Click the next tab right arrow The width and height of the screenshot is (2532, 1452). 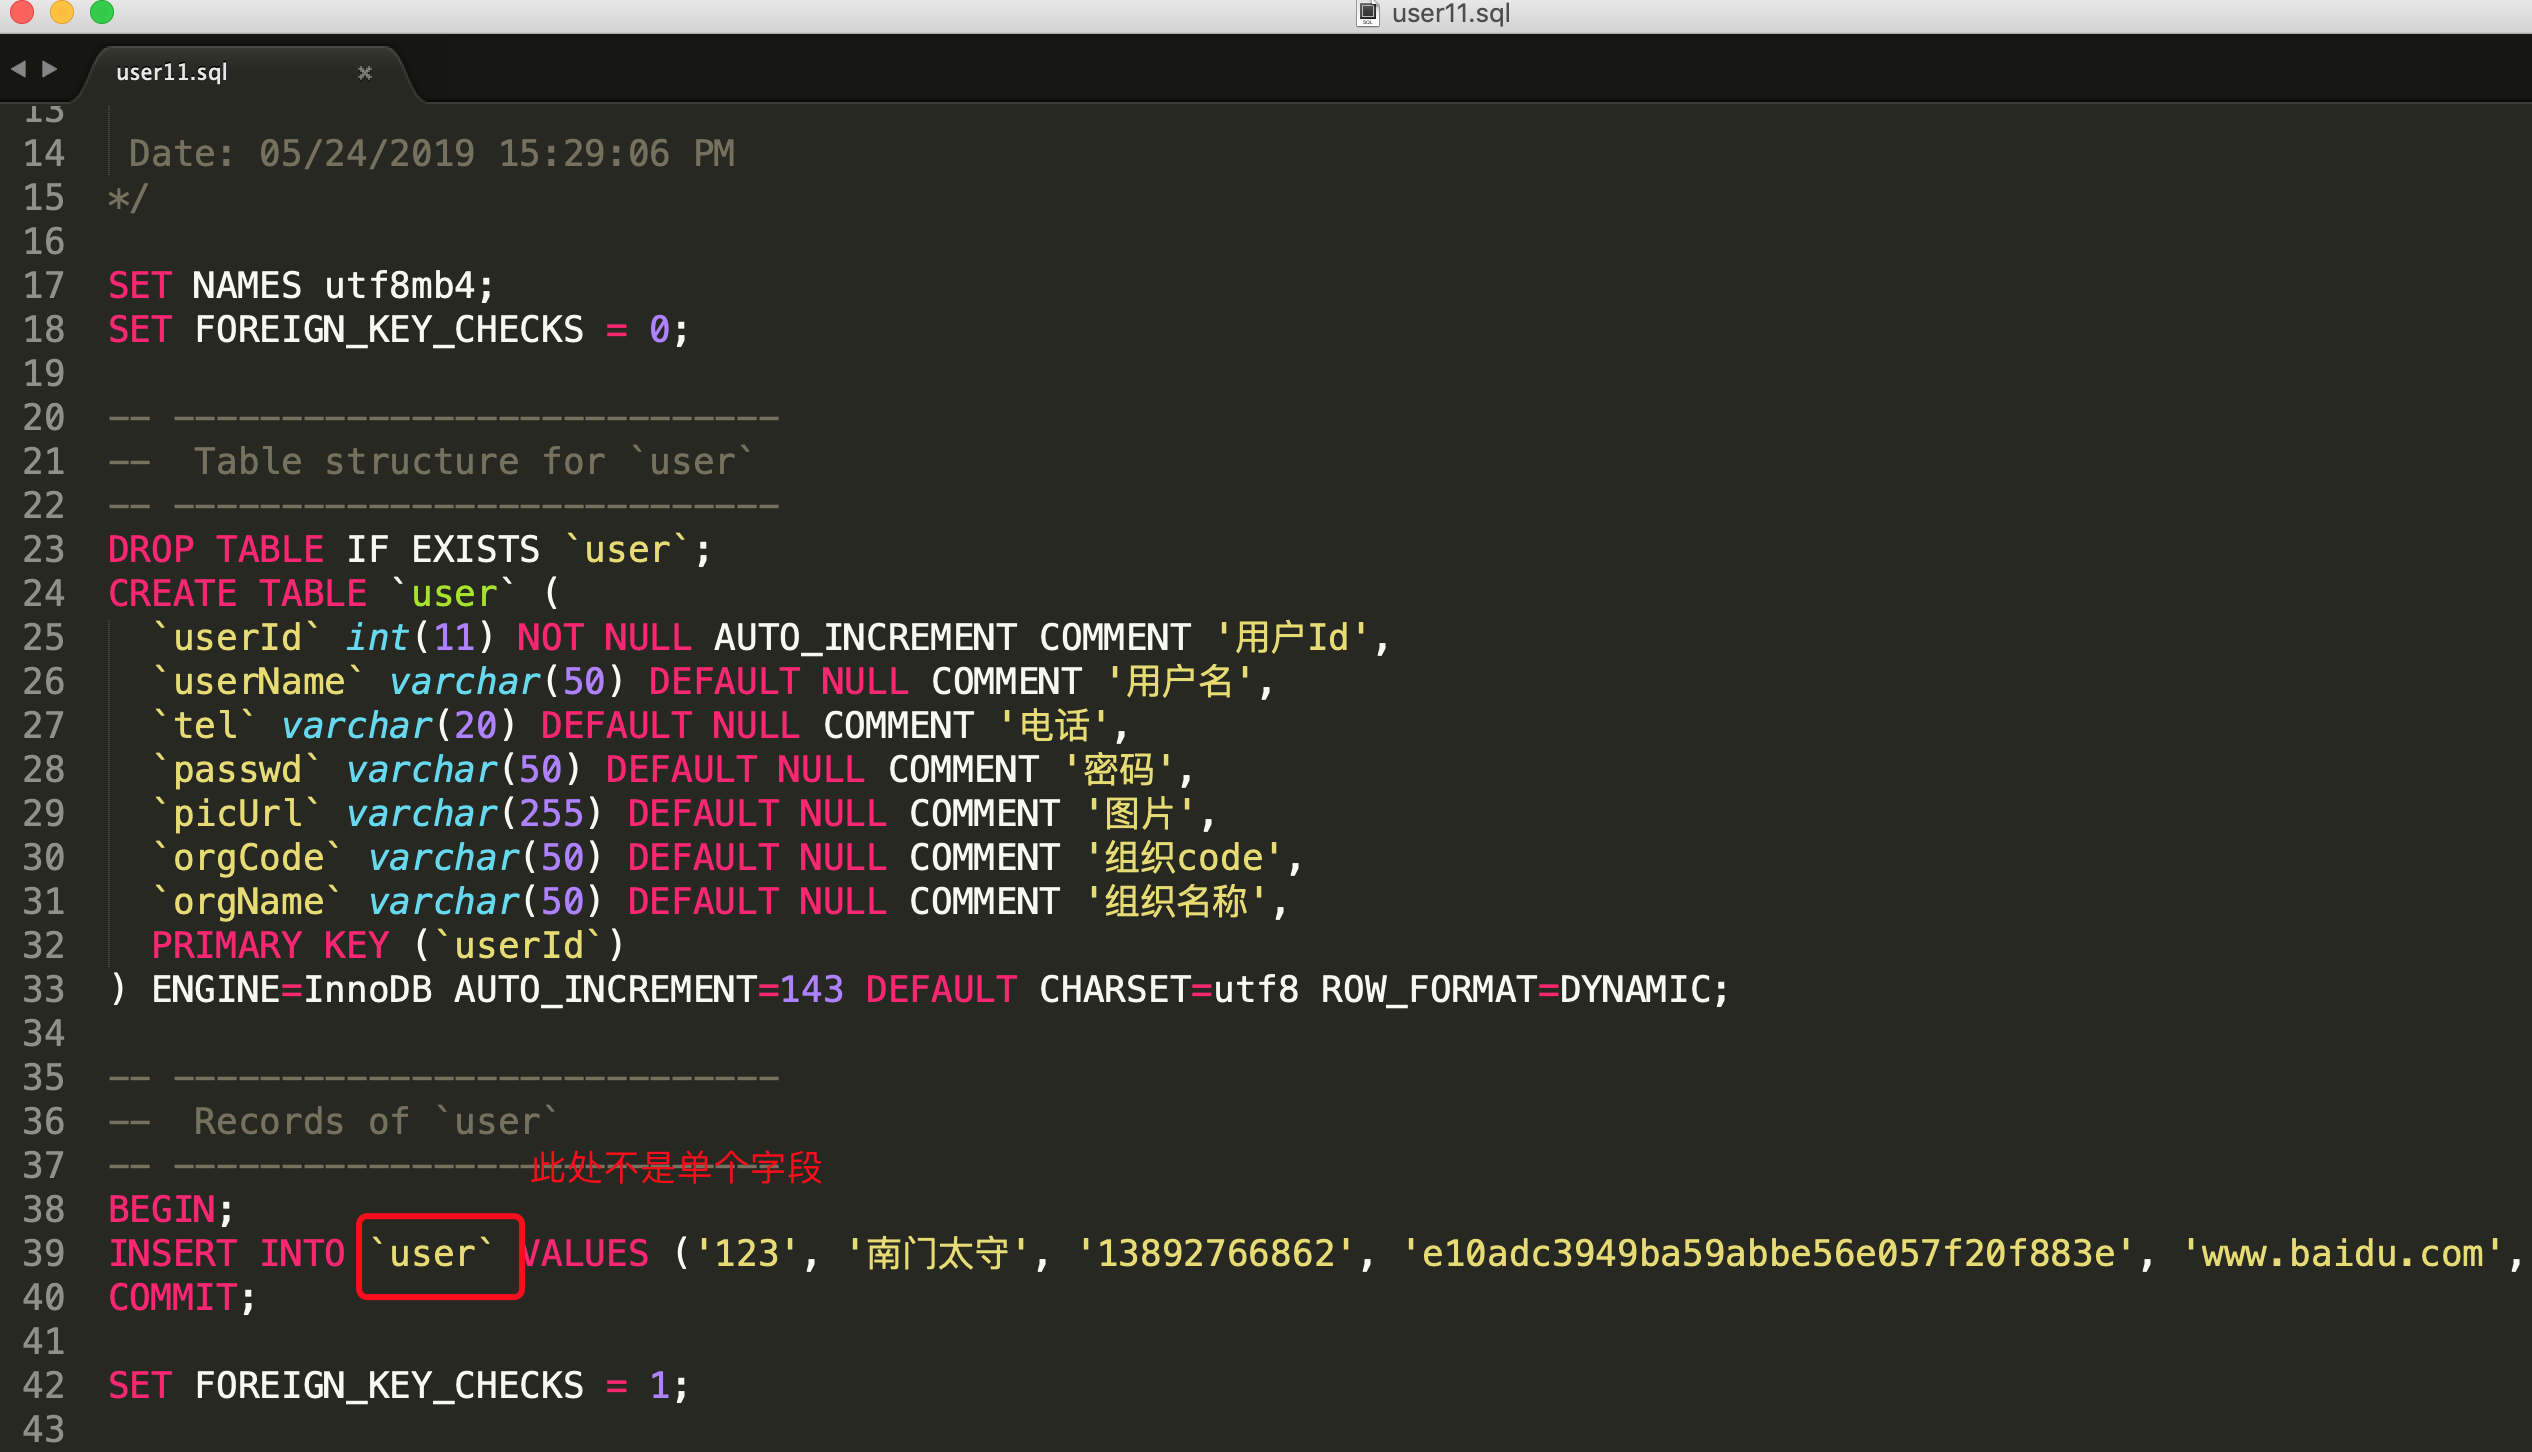pyautogui.click(x=49, y=69)
